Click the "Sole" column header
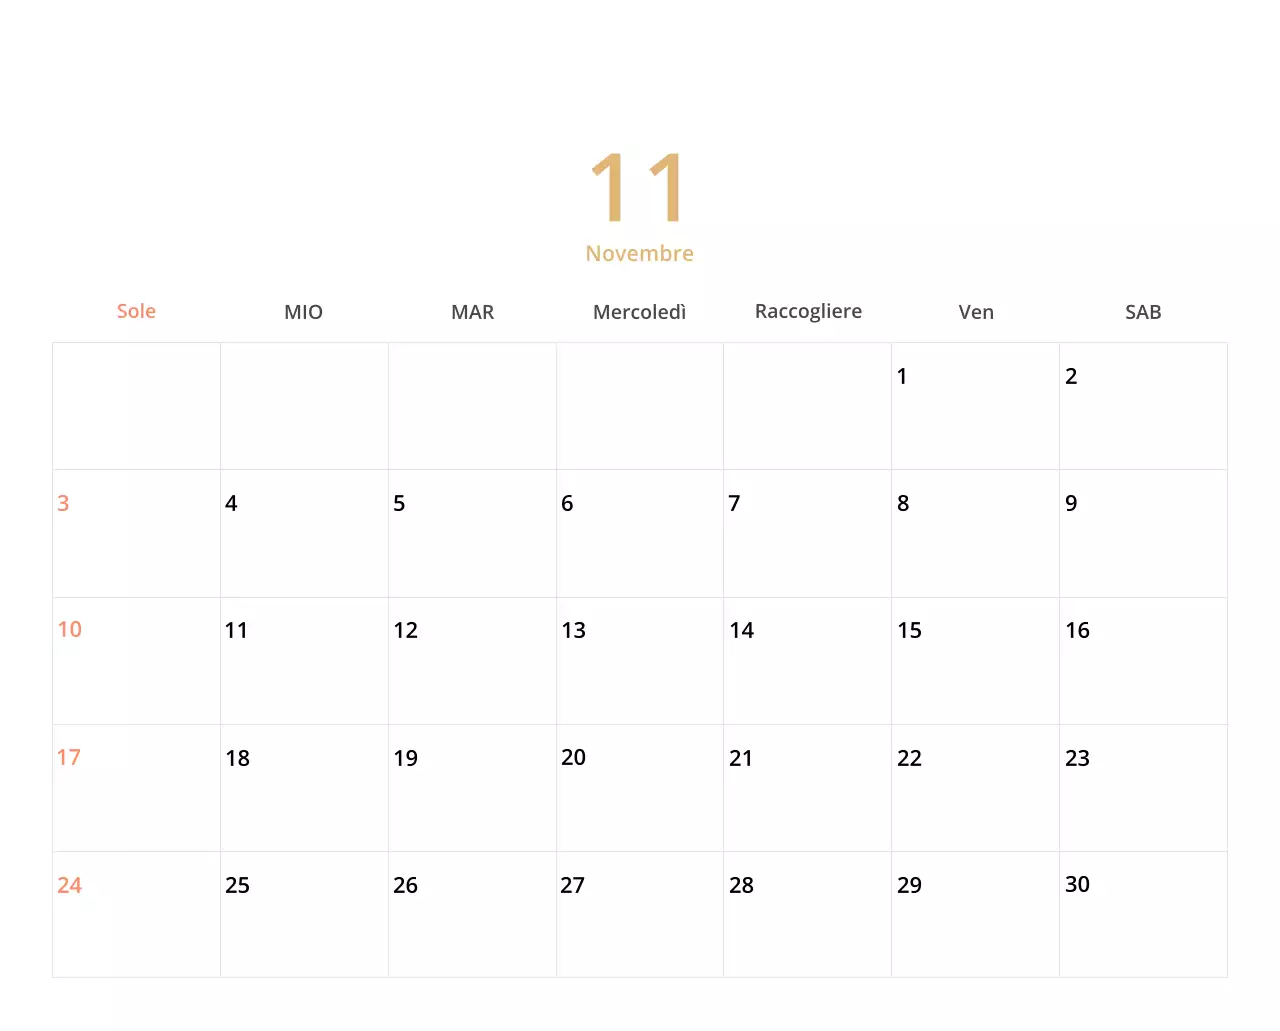Screen dimensions: 1280x1031 pyautogui.click(x=136, y=311)
